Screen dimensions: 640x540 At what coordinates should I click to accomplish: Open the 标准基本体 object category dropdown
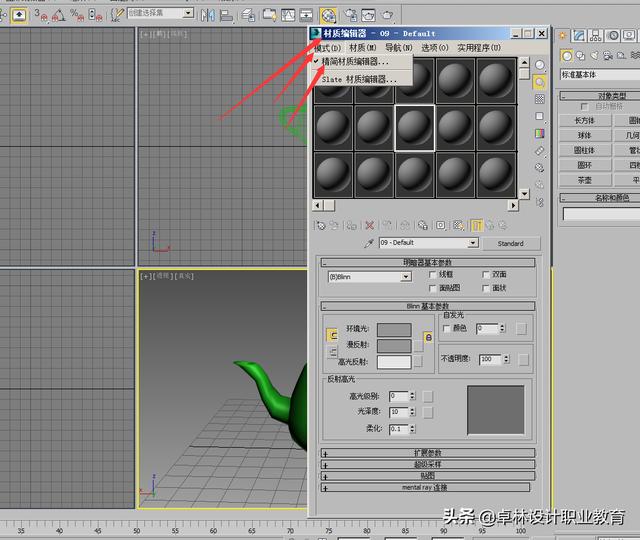pos(600,75)
